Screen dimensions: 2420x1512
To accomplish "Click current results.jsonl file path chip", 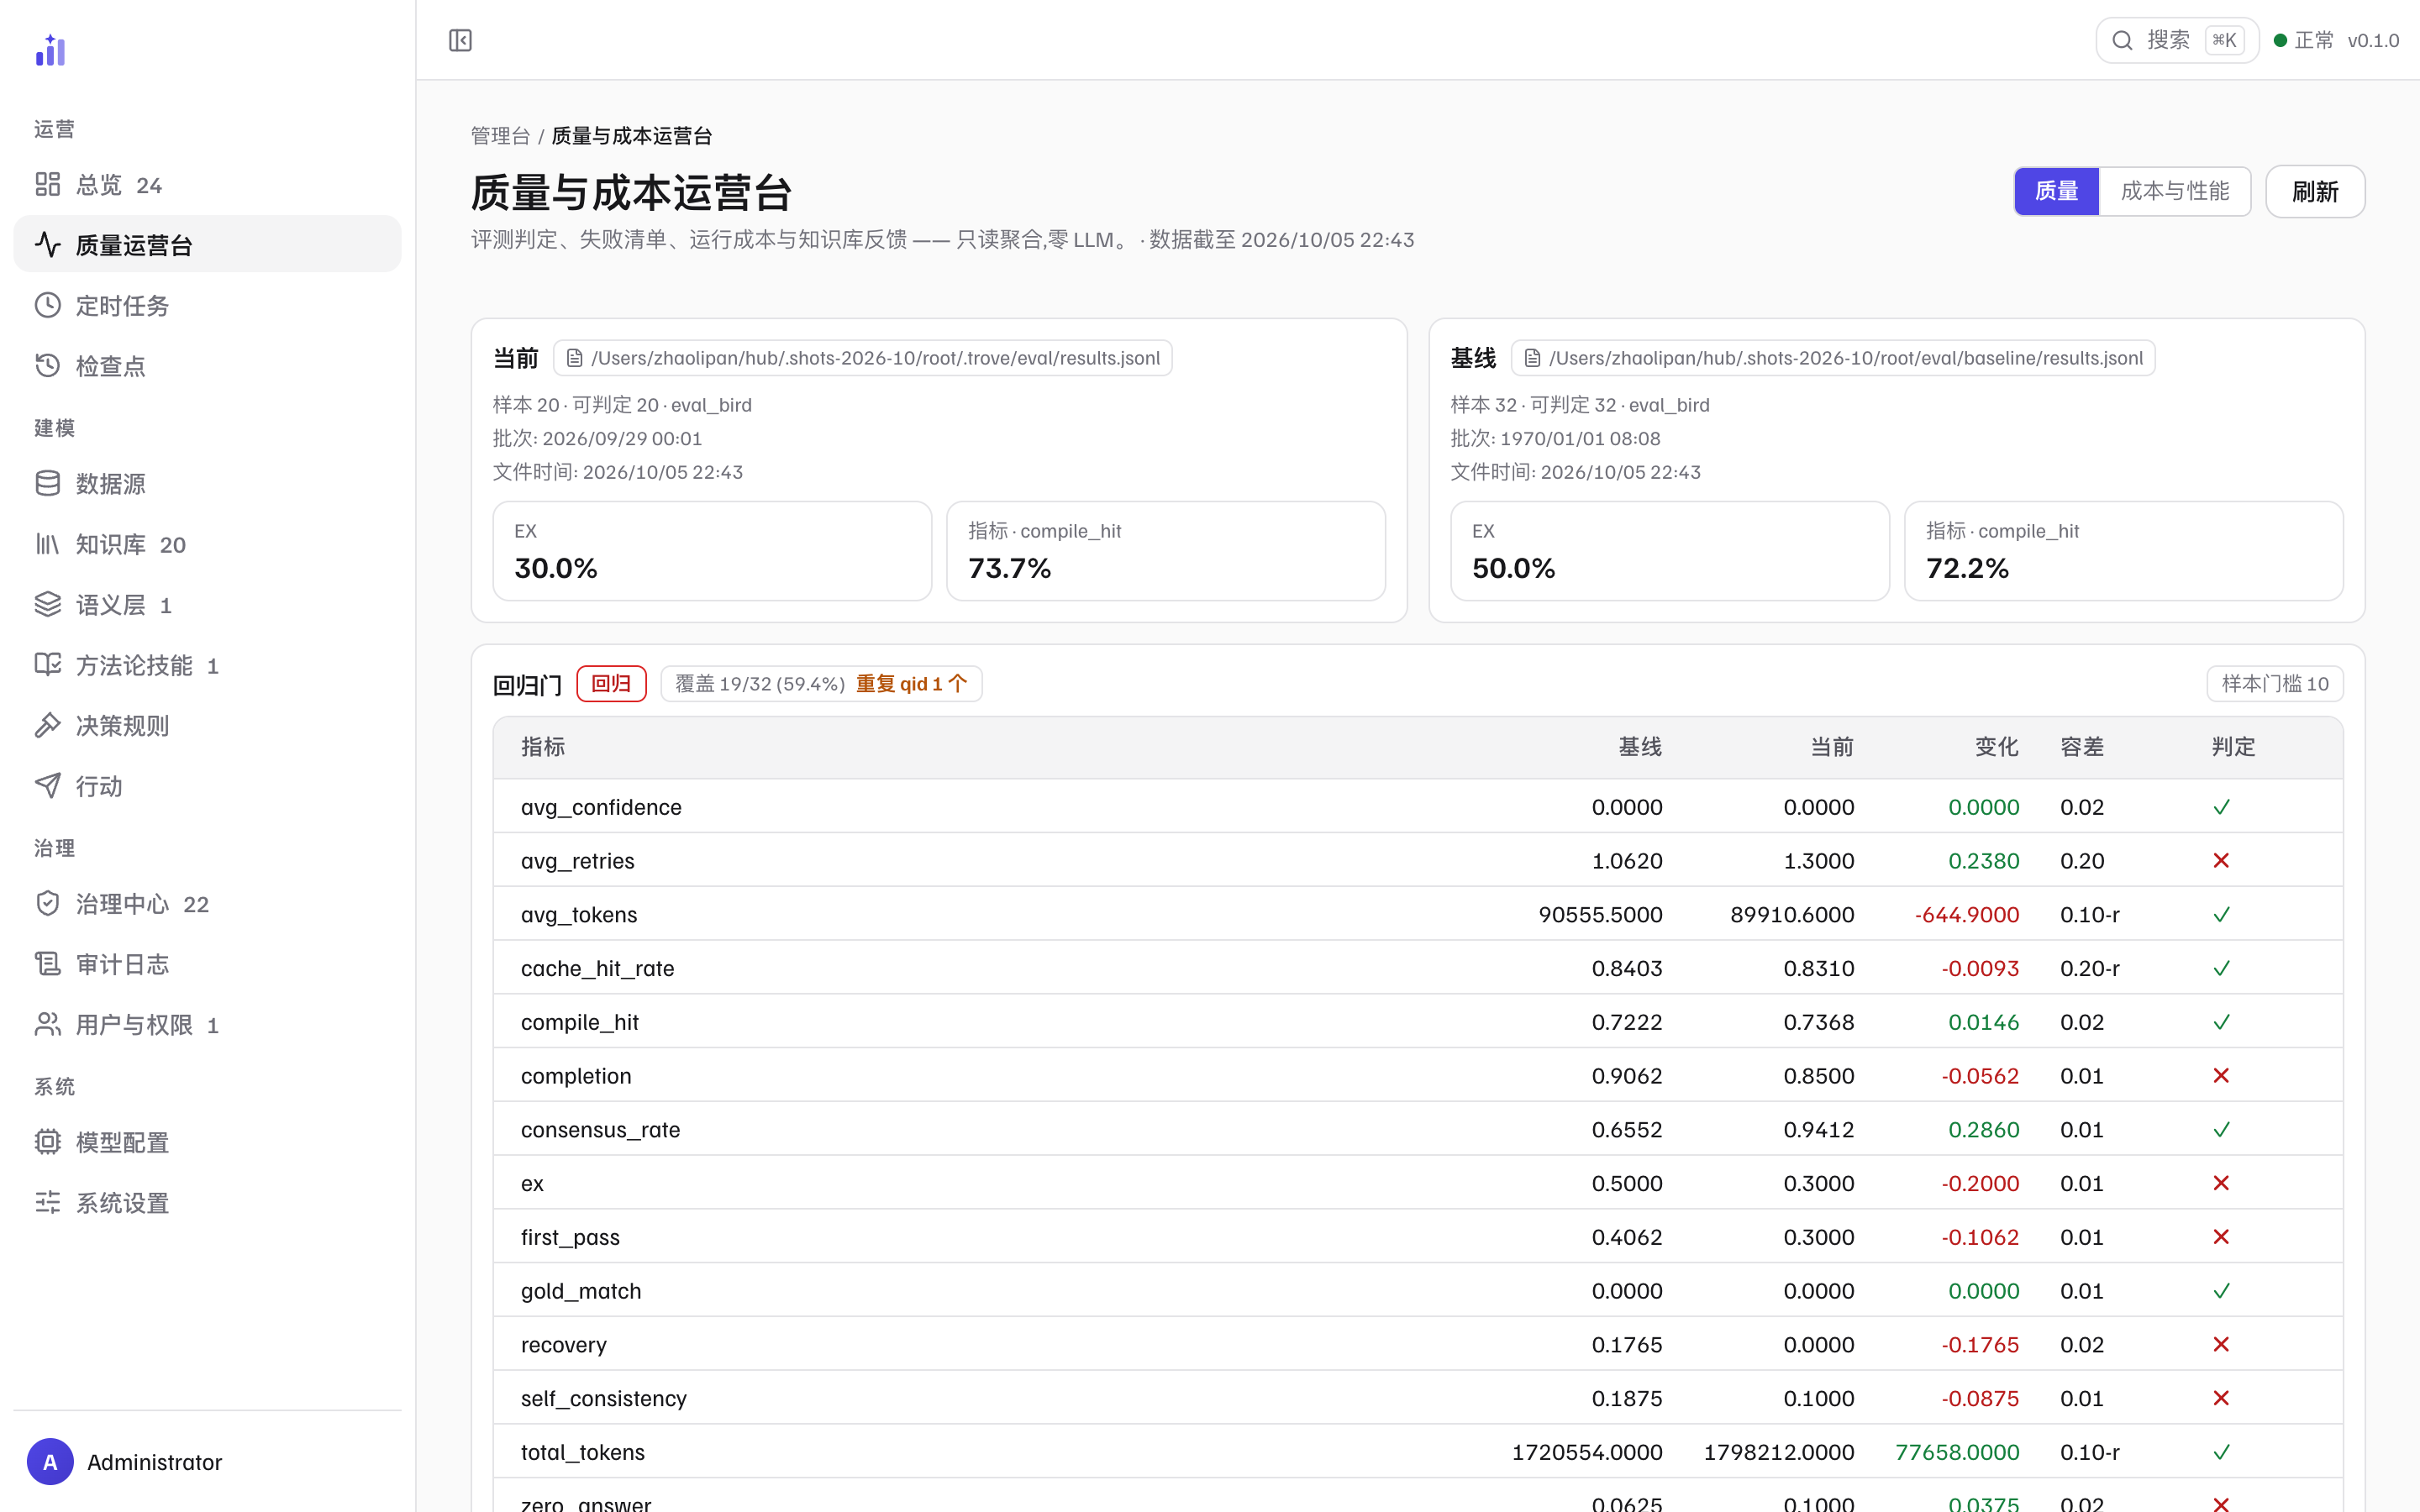I will 862,358.
